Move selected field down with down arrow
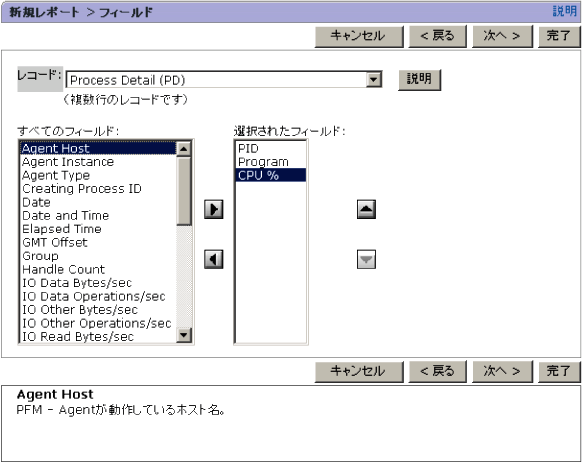Screen dimensions: 582x463 point(366,259)
